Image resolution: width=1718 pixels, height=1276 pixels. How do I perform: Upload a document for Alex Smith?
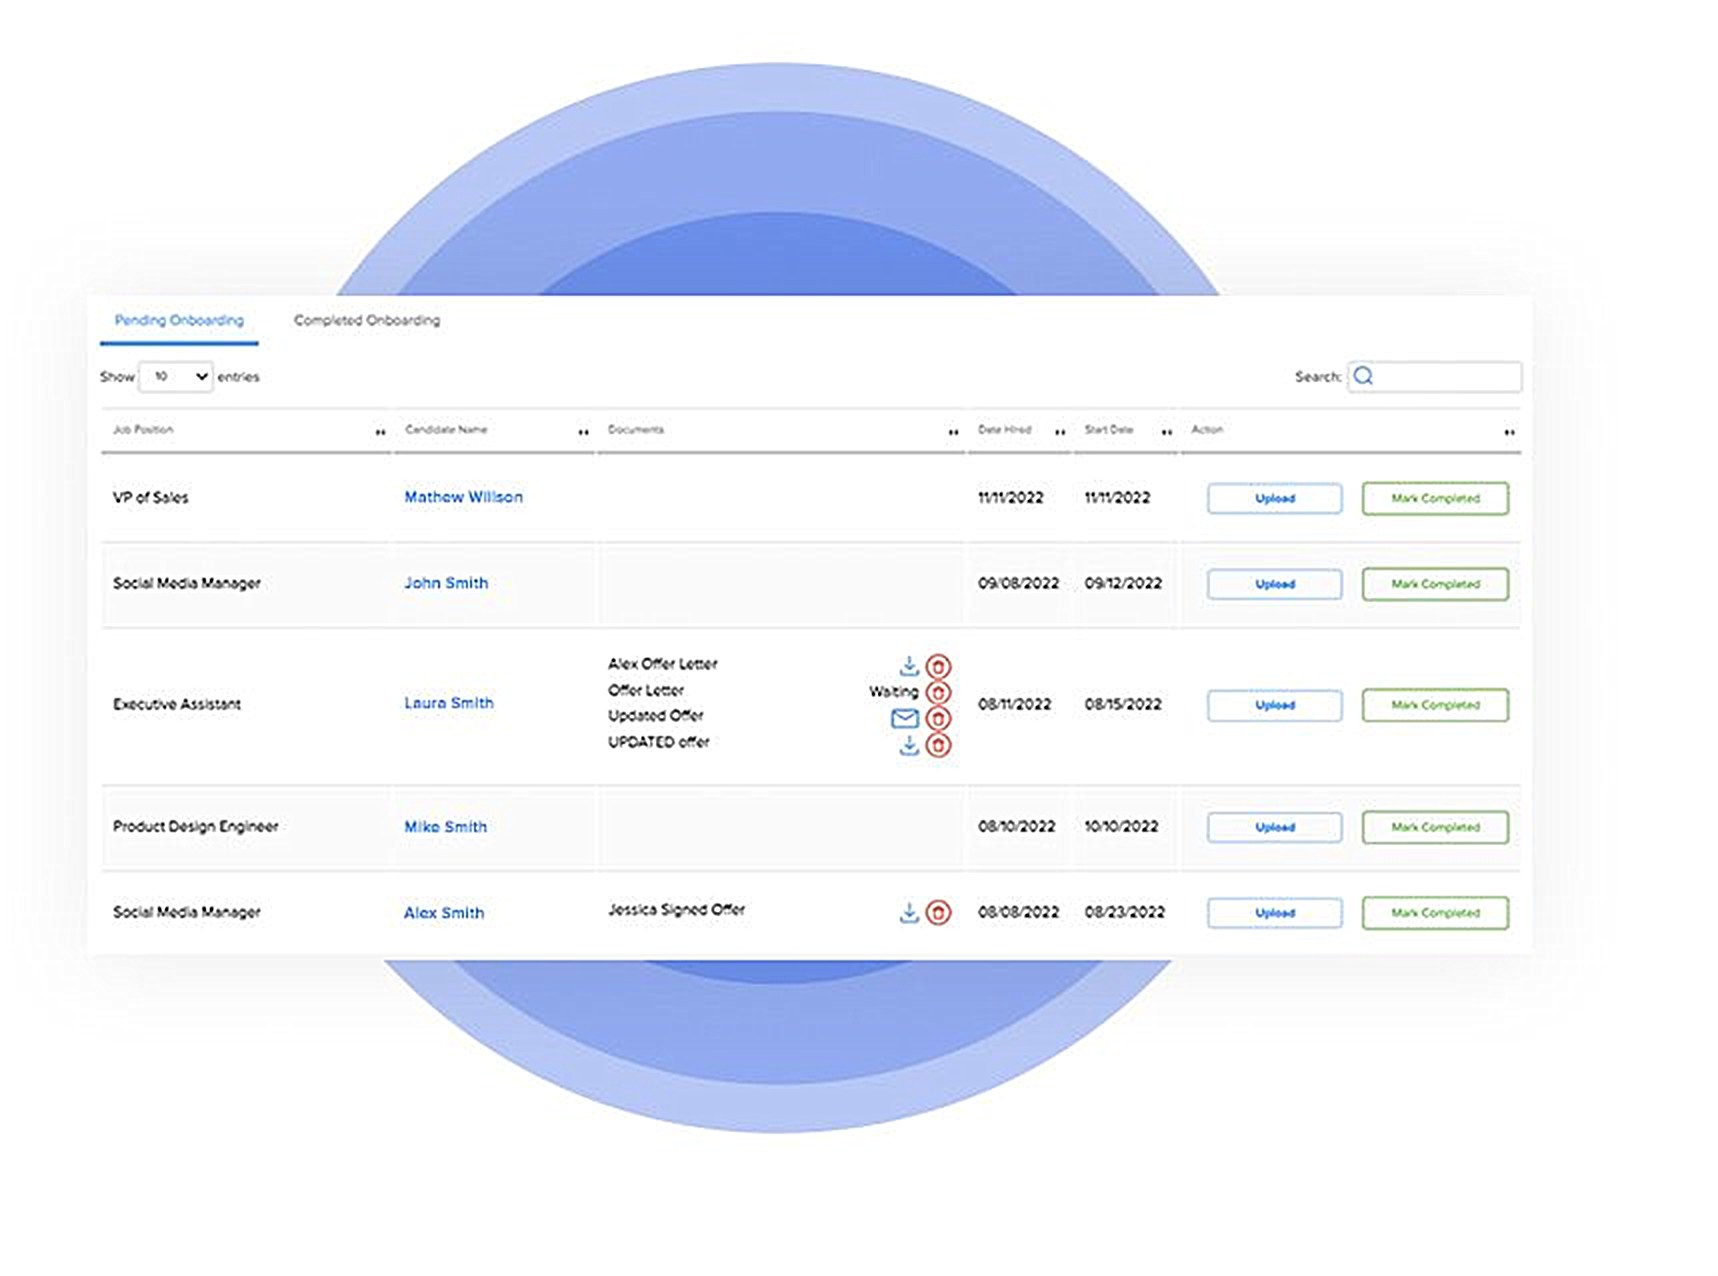click(x=1275, y=913)
